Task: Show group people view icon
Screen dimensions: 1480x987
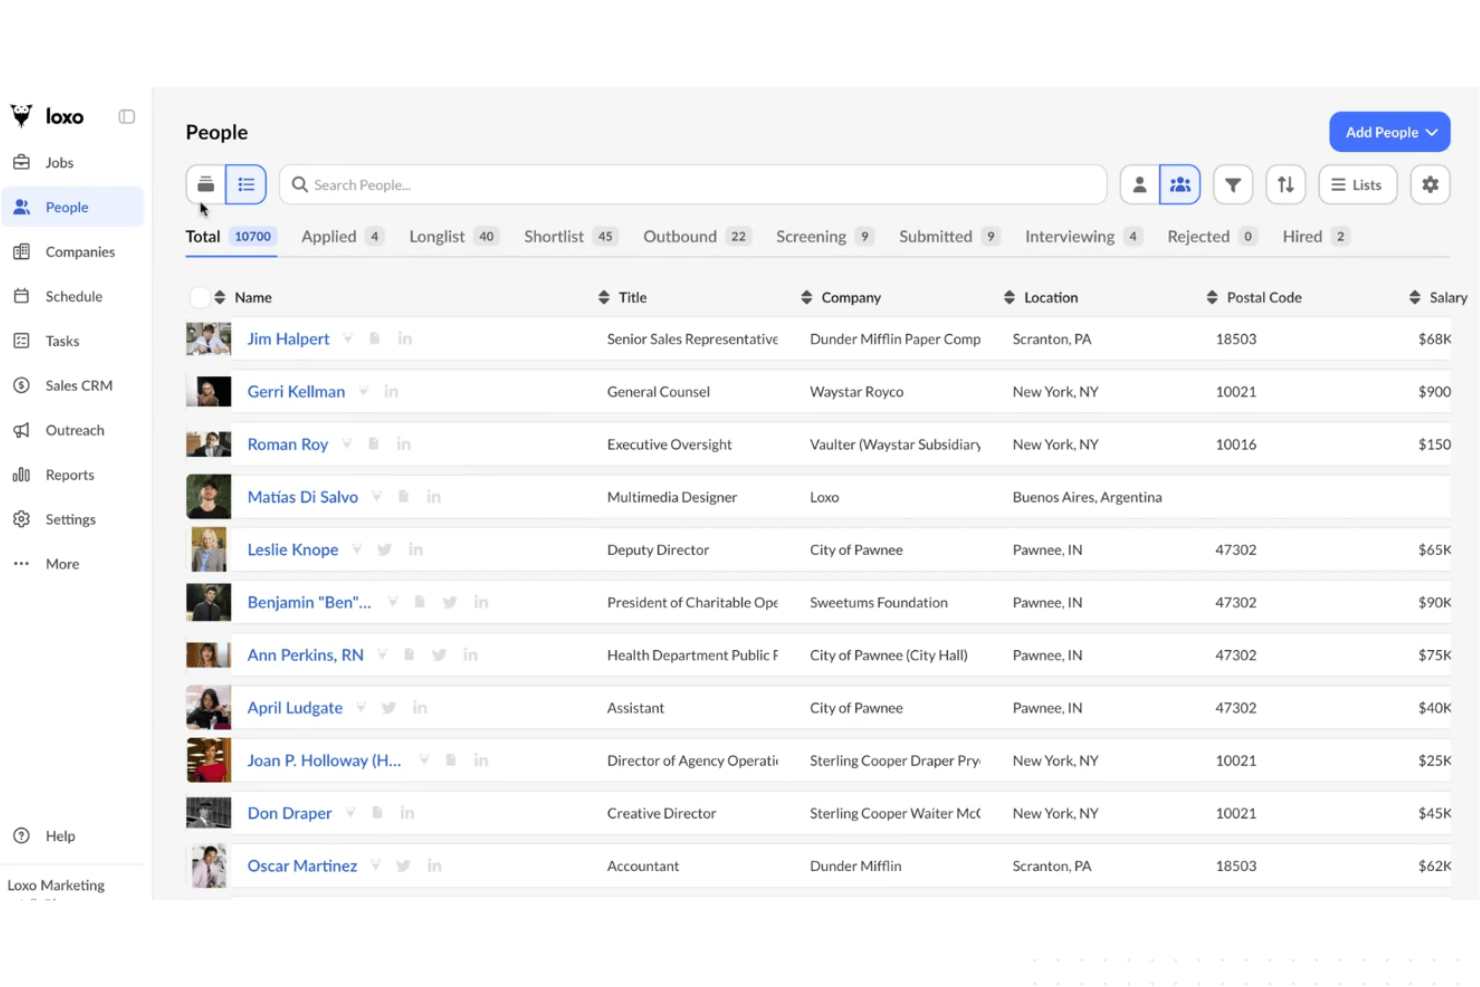Action: (x=1180, y=185)
